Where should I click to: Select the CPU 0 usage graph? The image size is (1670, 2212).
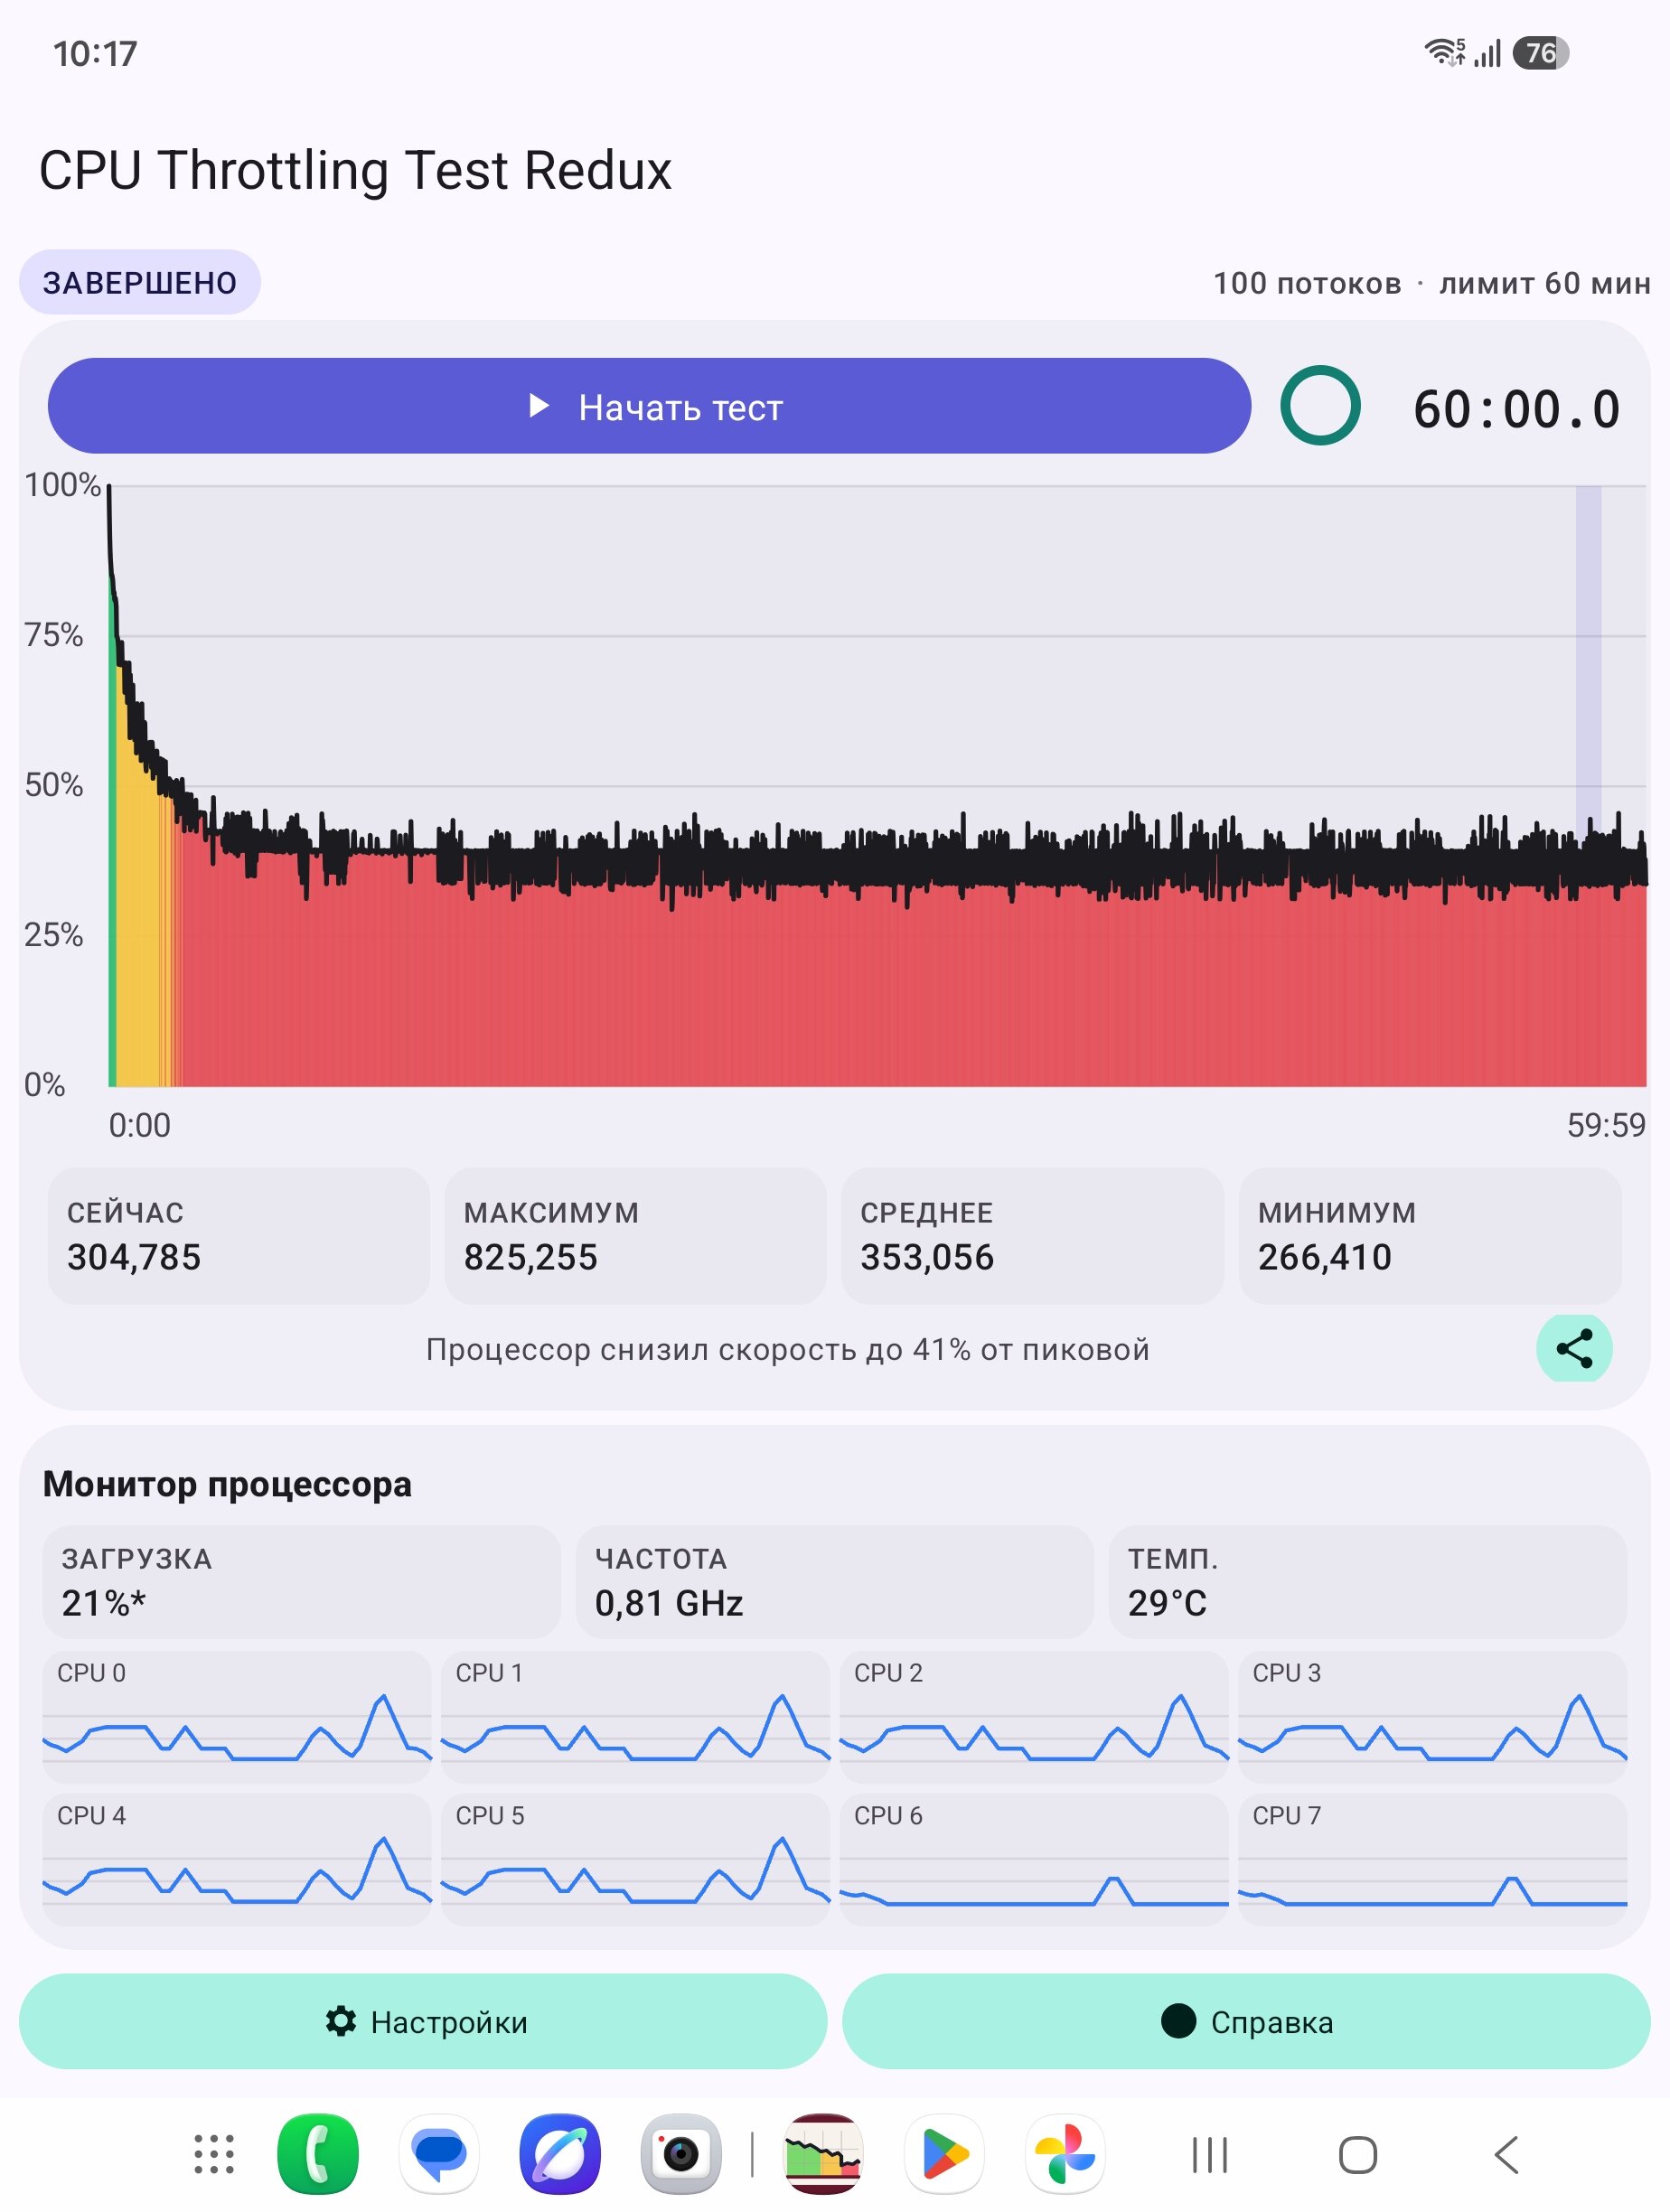(236, 1717)
